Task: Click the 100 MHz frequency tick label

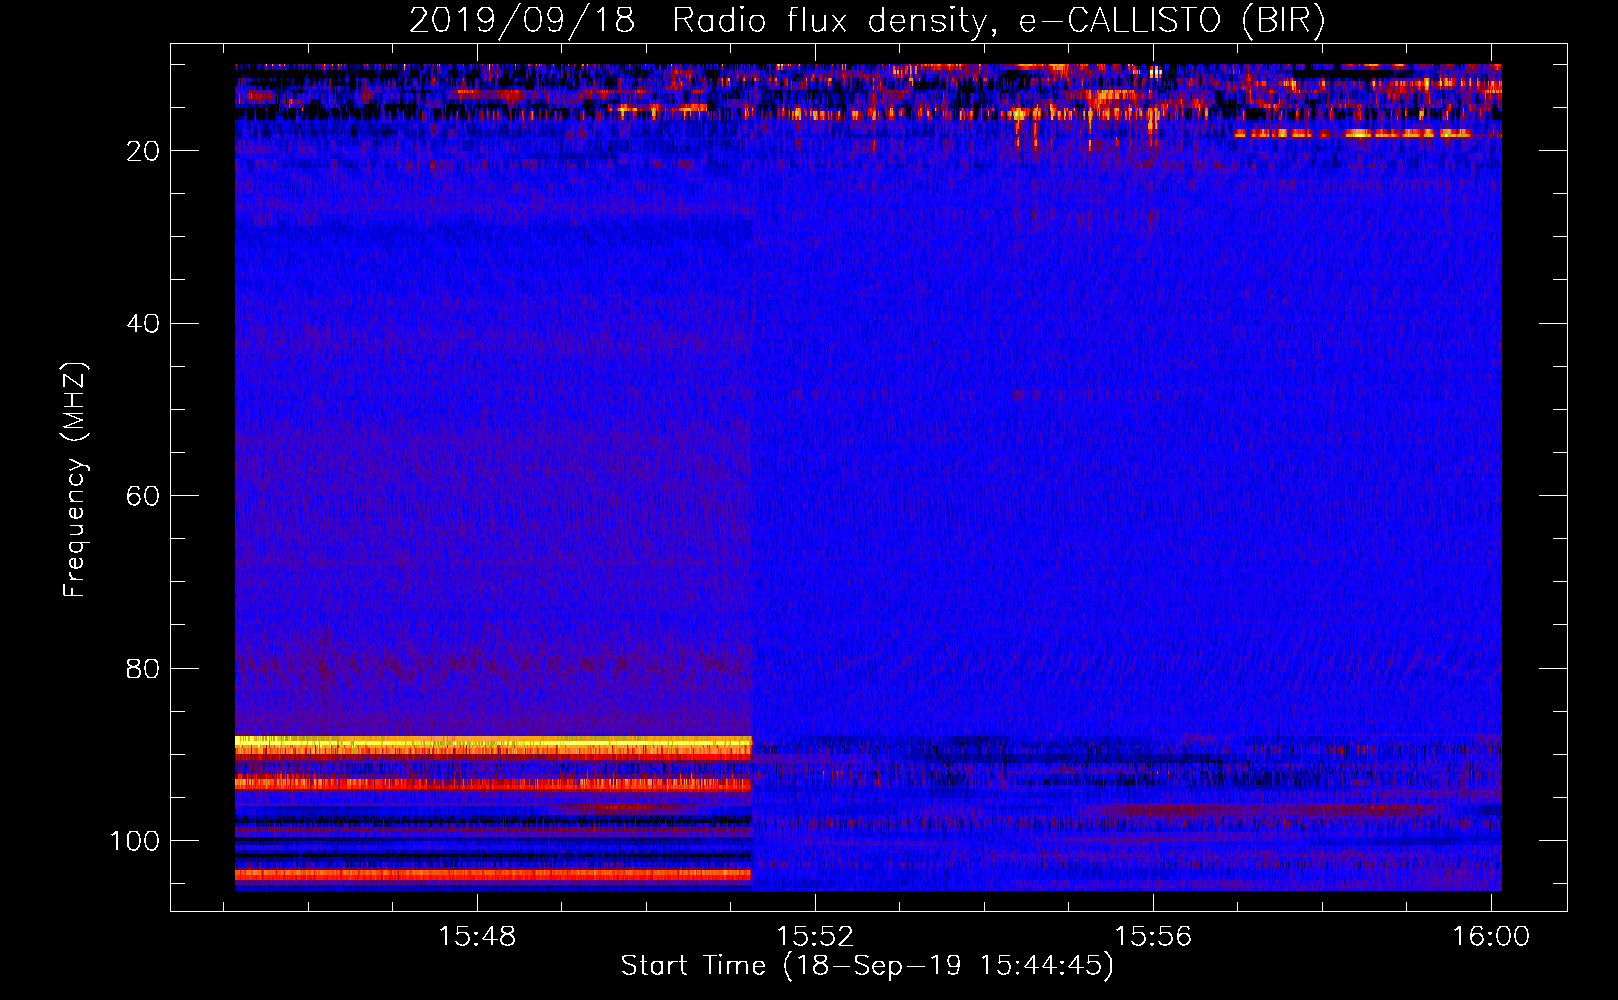Action: click(135, 841)
